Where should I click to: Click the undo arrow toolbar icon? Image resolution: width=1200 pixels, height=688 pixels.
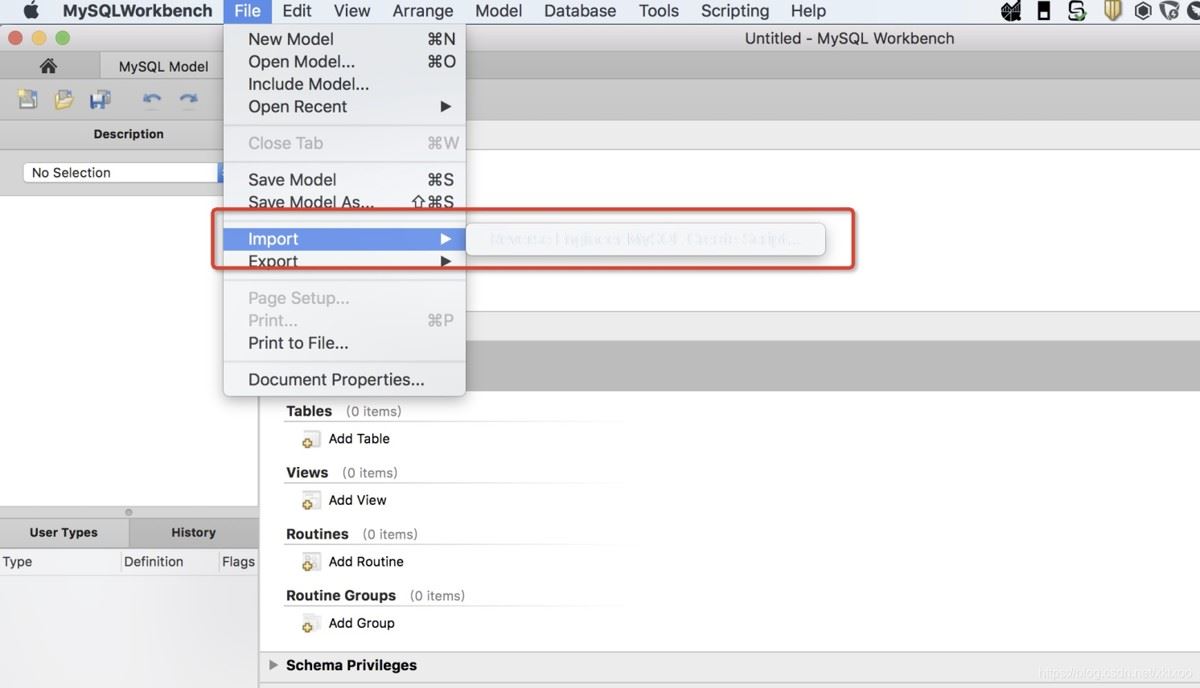click(x=152, y=99)
